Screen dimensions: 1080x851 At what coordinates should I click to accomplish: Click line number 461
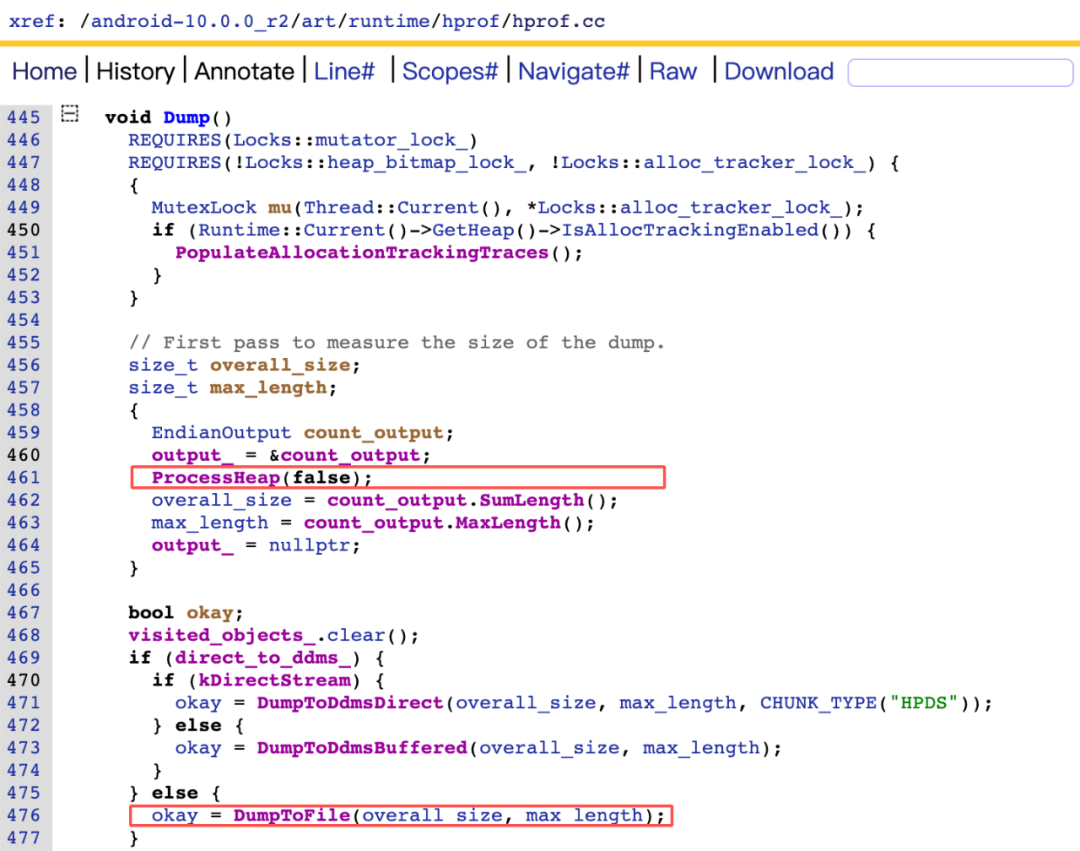tap(23, 477)
